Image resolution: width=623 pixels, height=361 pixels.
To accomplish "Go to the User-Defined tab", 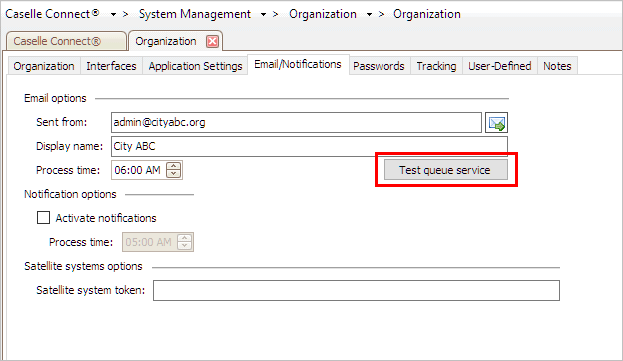I will [x=499, y=66].
